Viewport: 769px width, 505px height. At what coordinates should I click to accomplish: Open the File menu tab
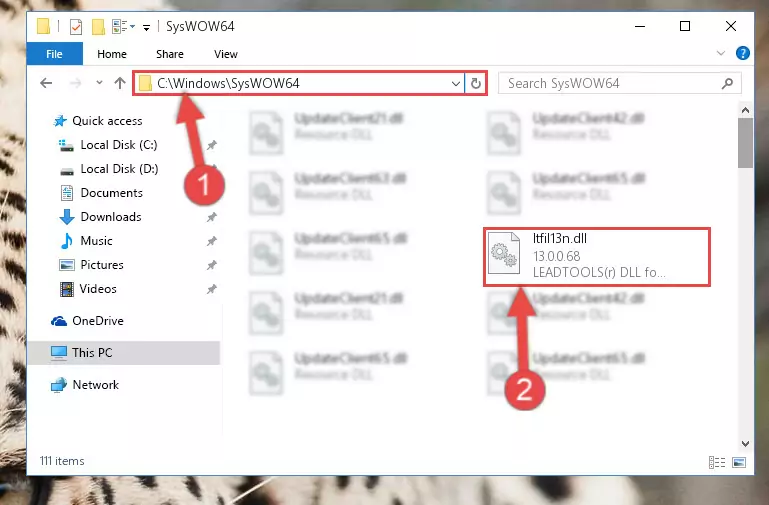[54, 53]
